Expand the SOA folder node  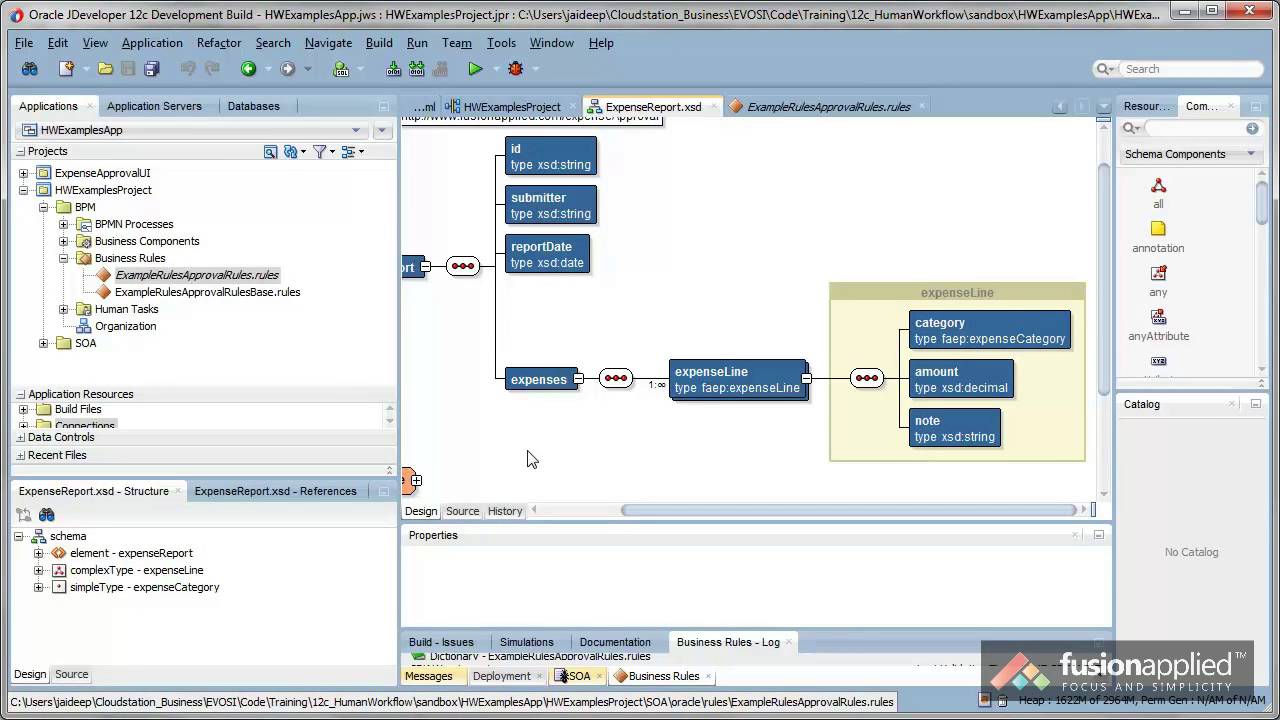(x=44, y=343)
